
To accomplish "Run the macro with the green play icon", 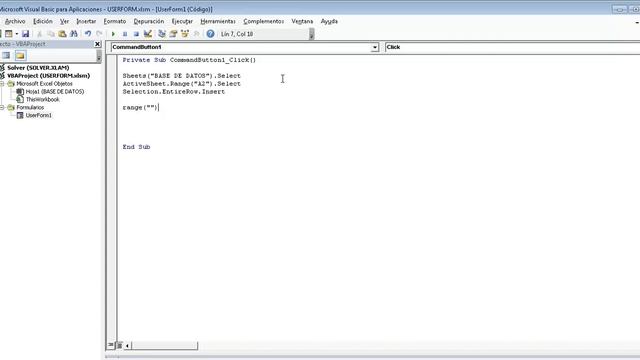I will click(113, 34).
